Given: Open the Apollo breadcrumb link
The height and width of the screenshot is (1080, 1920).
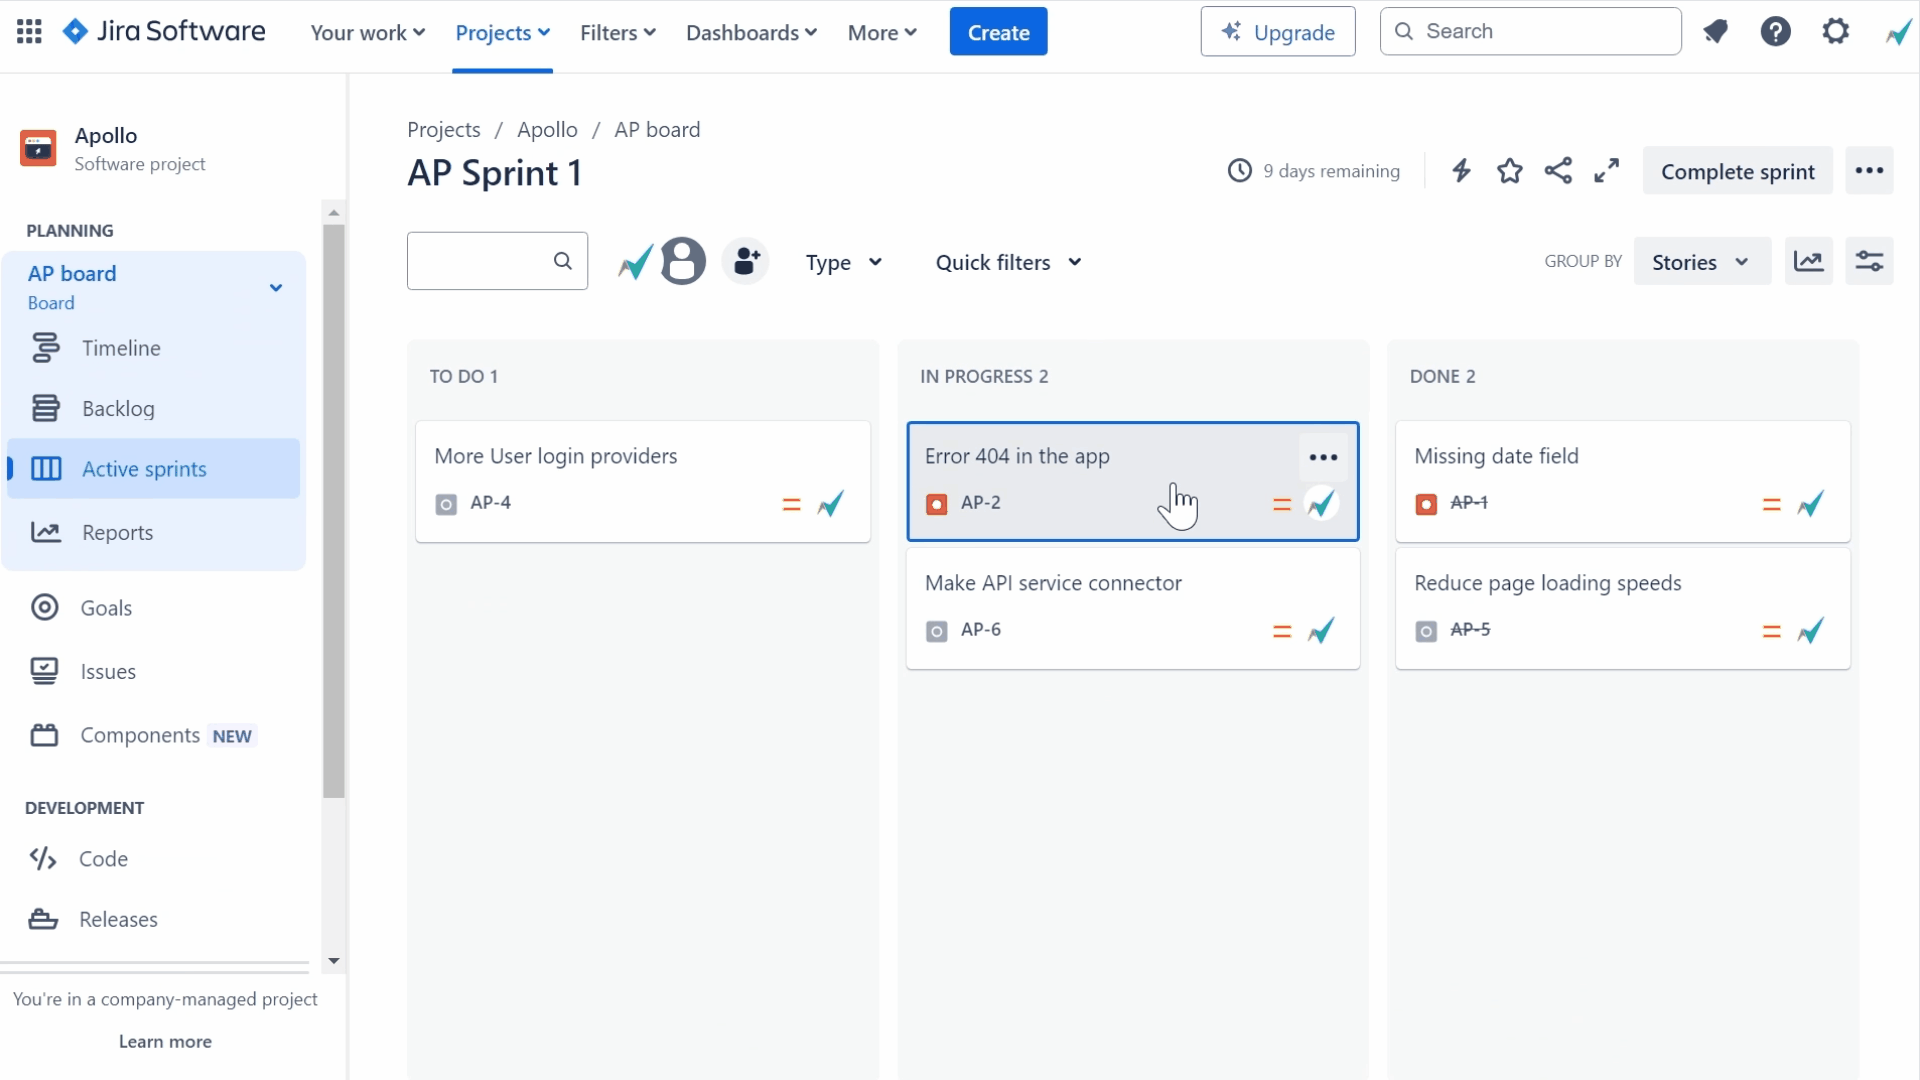Looking at the screenshot, I should [x=547, y=130].
